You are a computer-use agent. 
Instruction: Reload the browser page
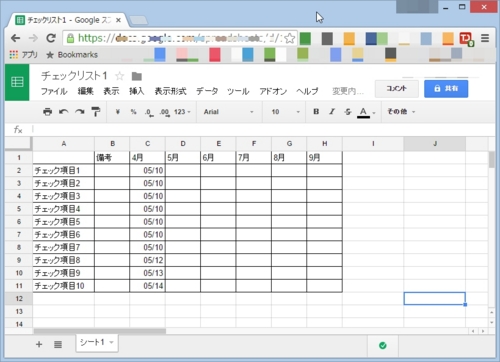pyautogui.click(x=51, y=38)
